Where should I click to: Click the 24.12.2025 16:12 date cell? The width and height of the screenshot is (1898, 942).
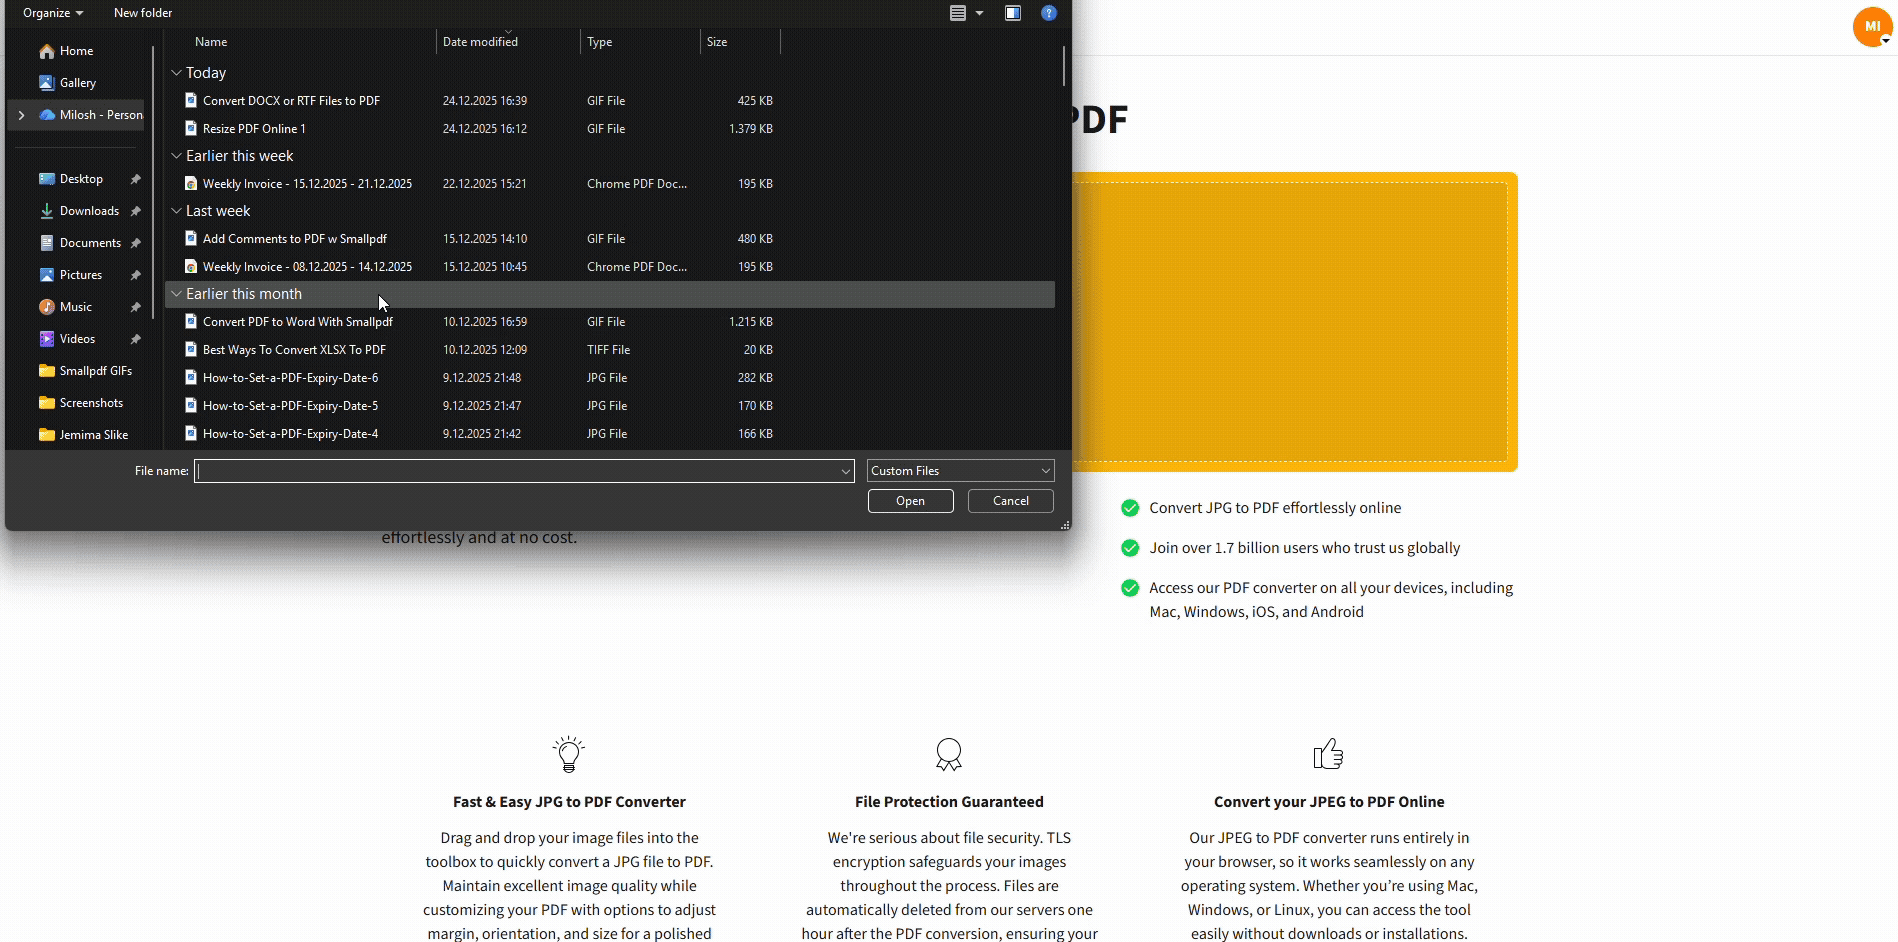pos(485,129)
